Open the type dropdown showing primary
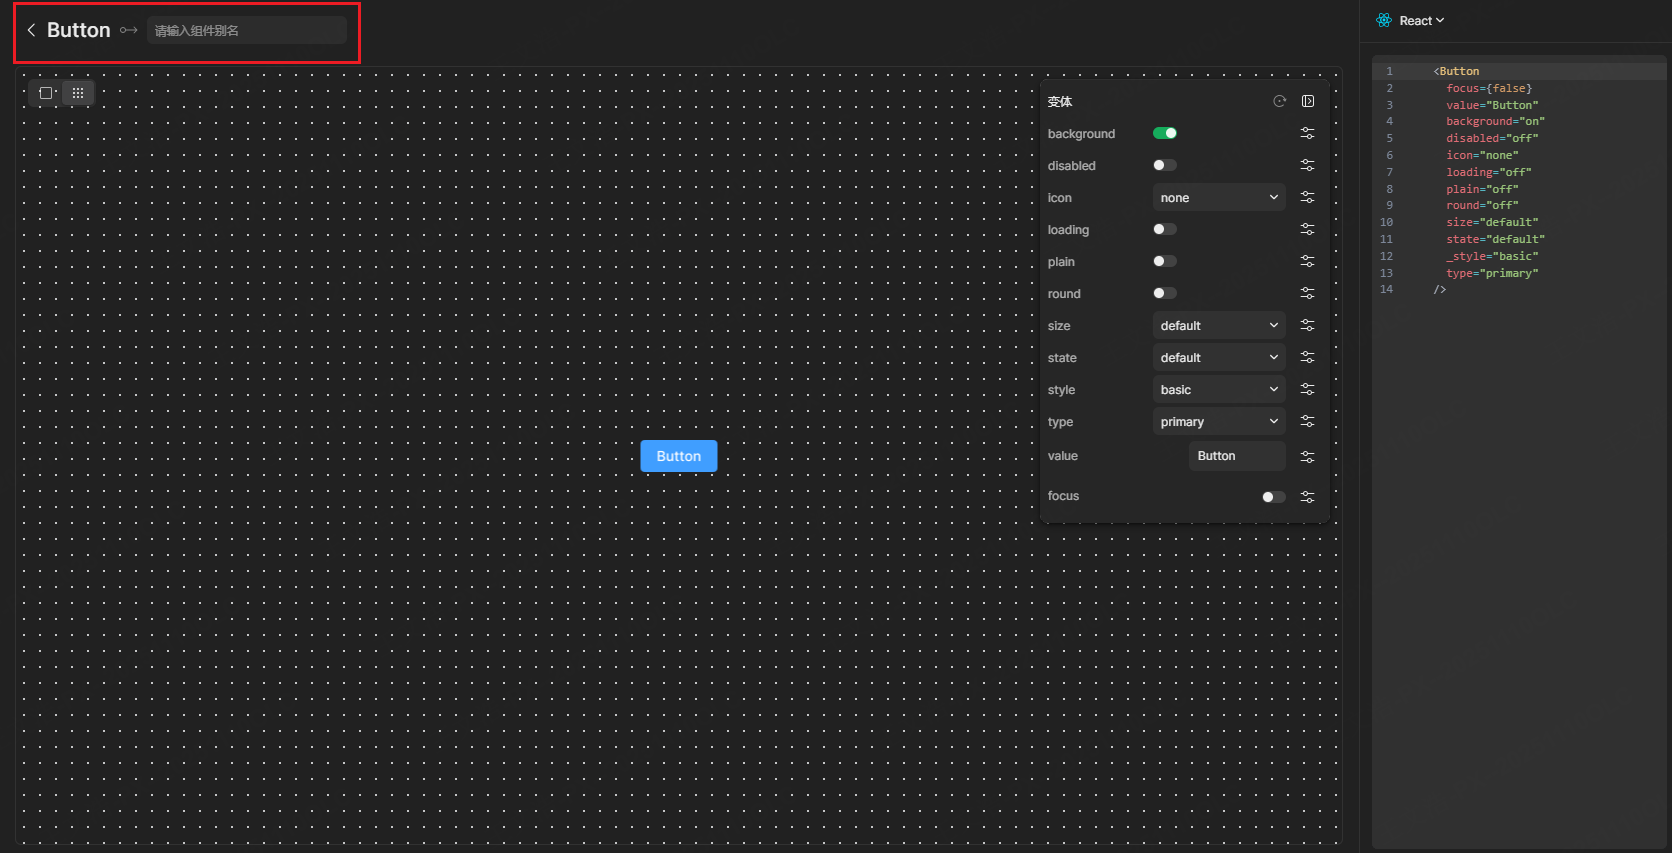The image size is (1672, 853). (x=1218, y=422)
